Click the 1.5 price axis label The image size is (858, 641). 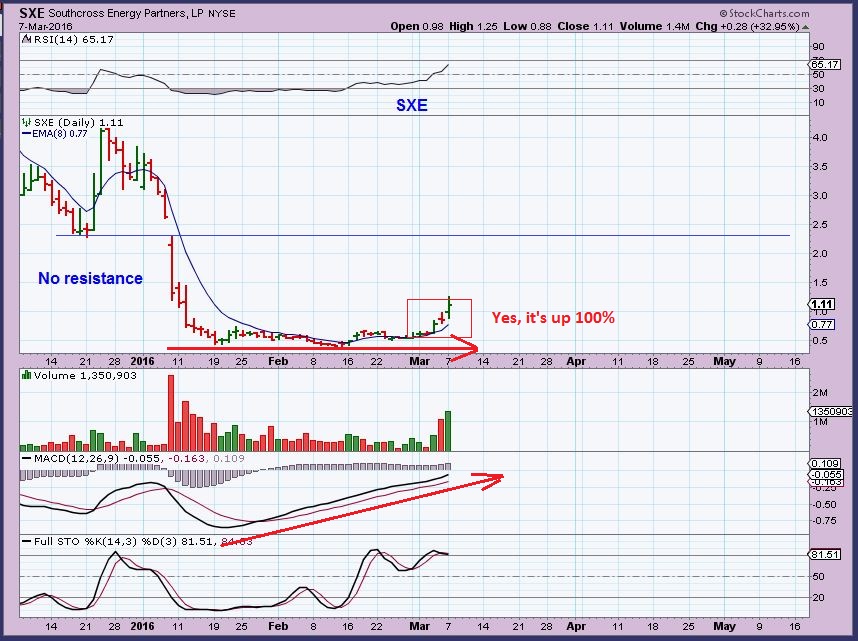coord(820,283)
